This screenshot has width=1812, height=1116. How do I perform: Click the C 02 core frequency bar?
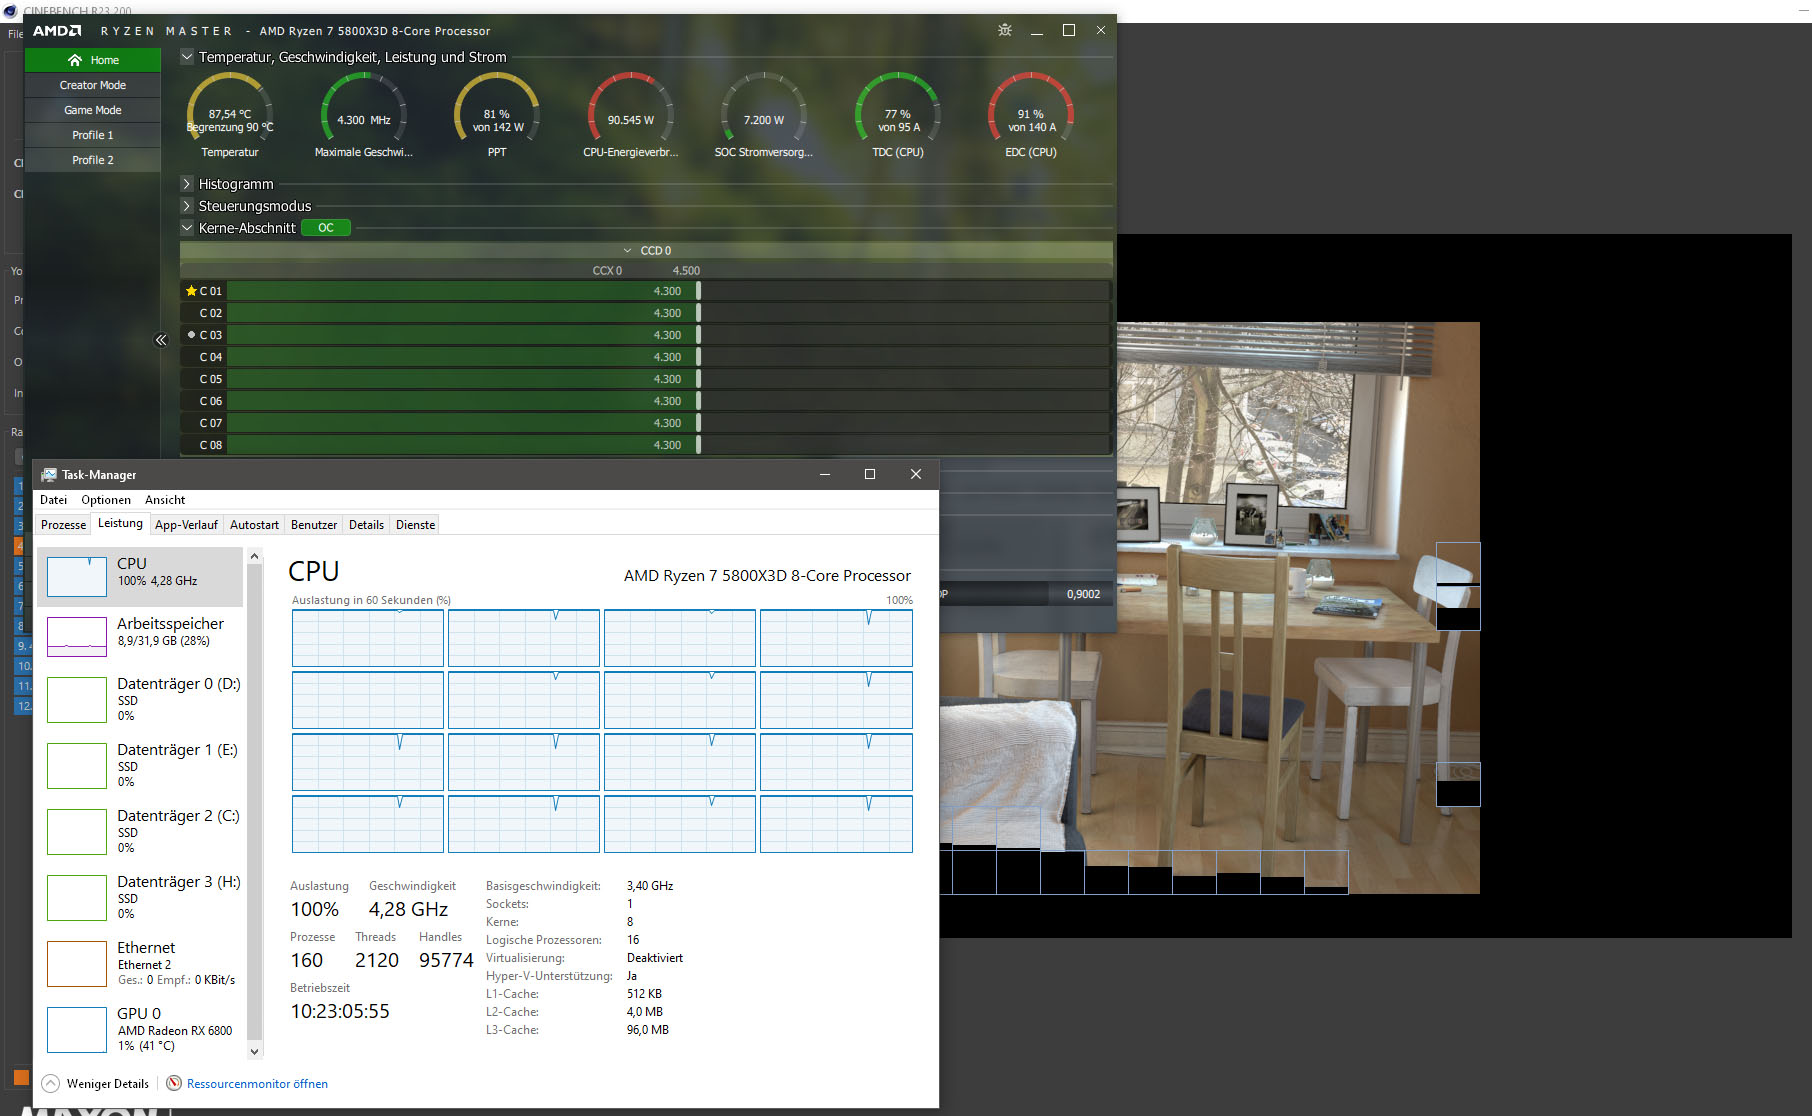click(x=669, y=313)
